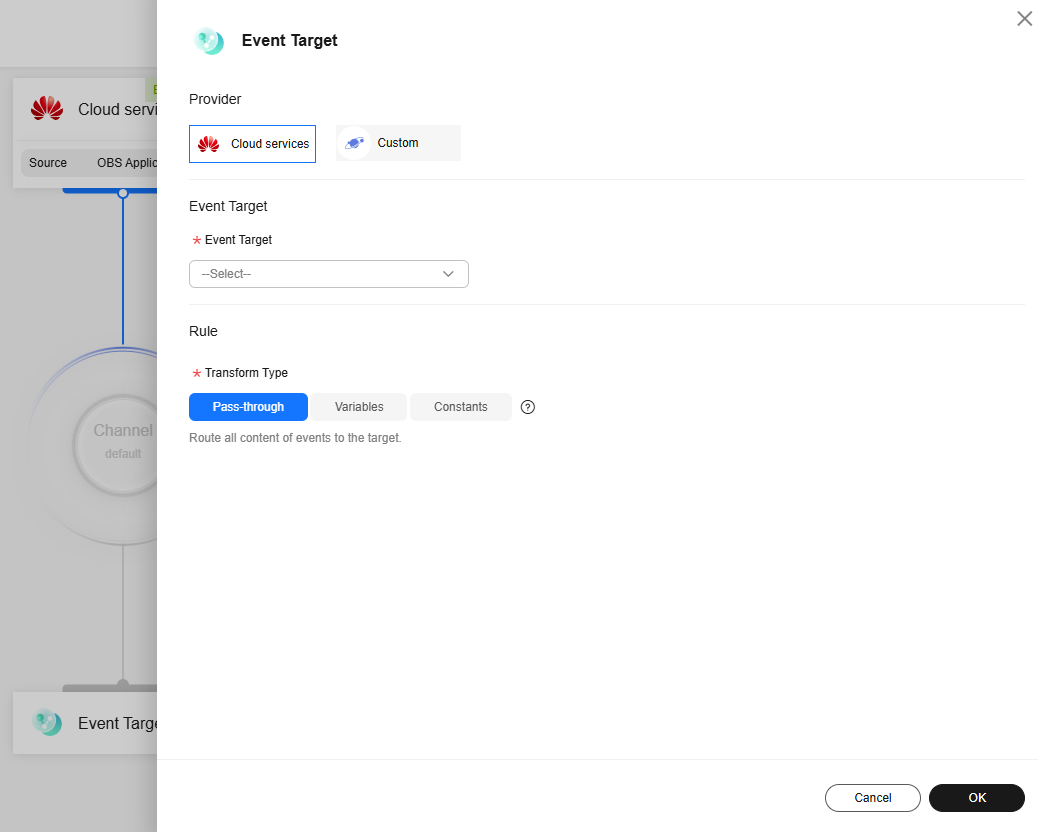Switch transform type to Variables
This screenshot has width=1038, height=832.
[x=359, y=407]
